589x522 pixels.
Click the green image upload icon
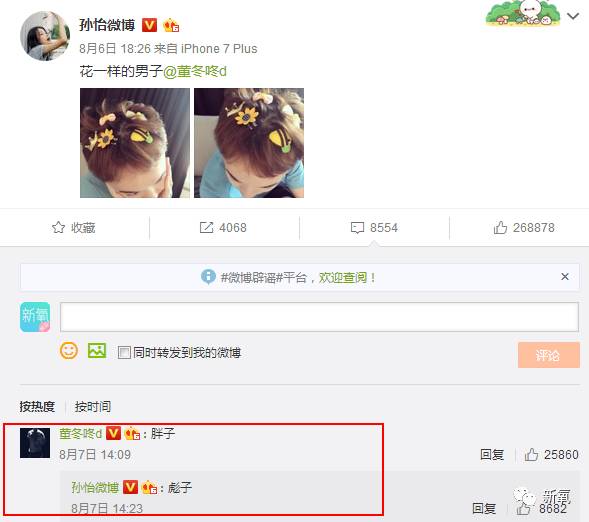[97, 351]
